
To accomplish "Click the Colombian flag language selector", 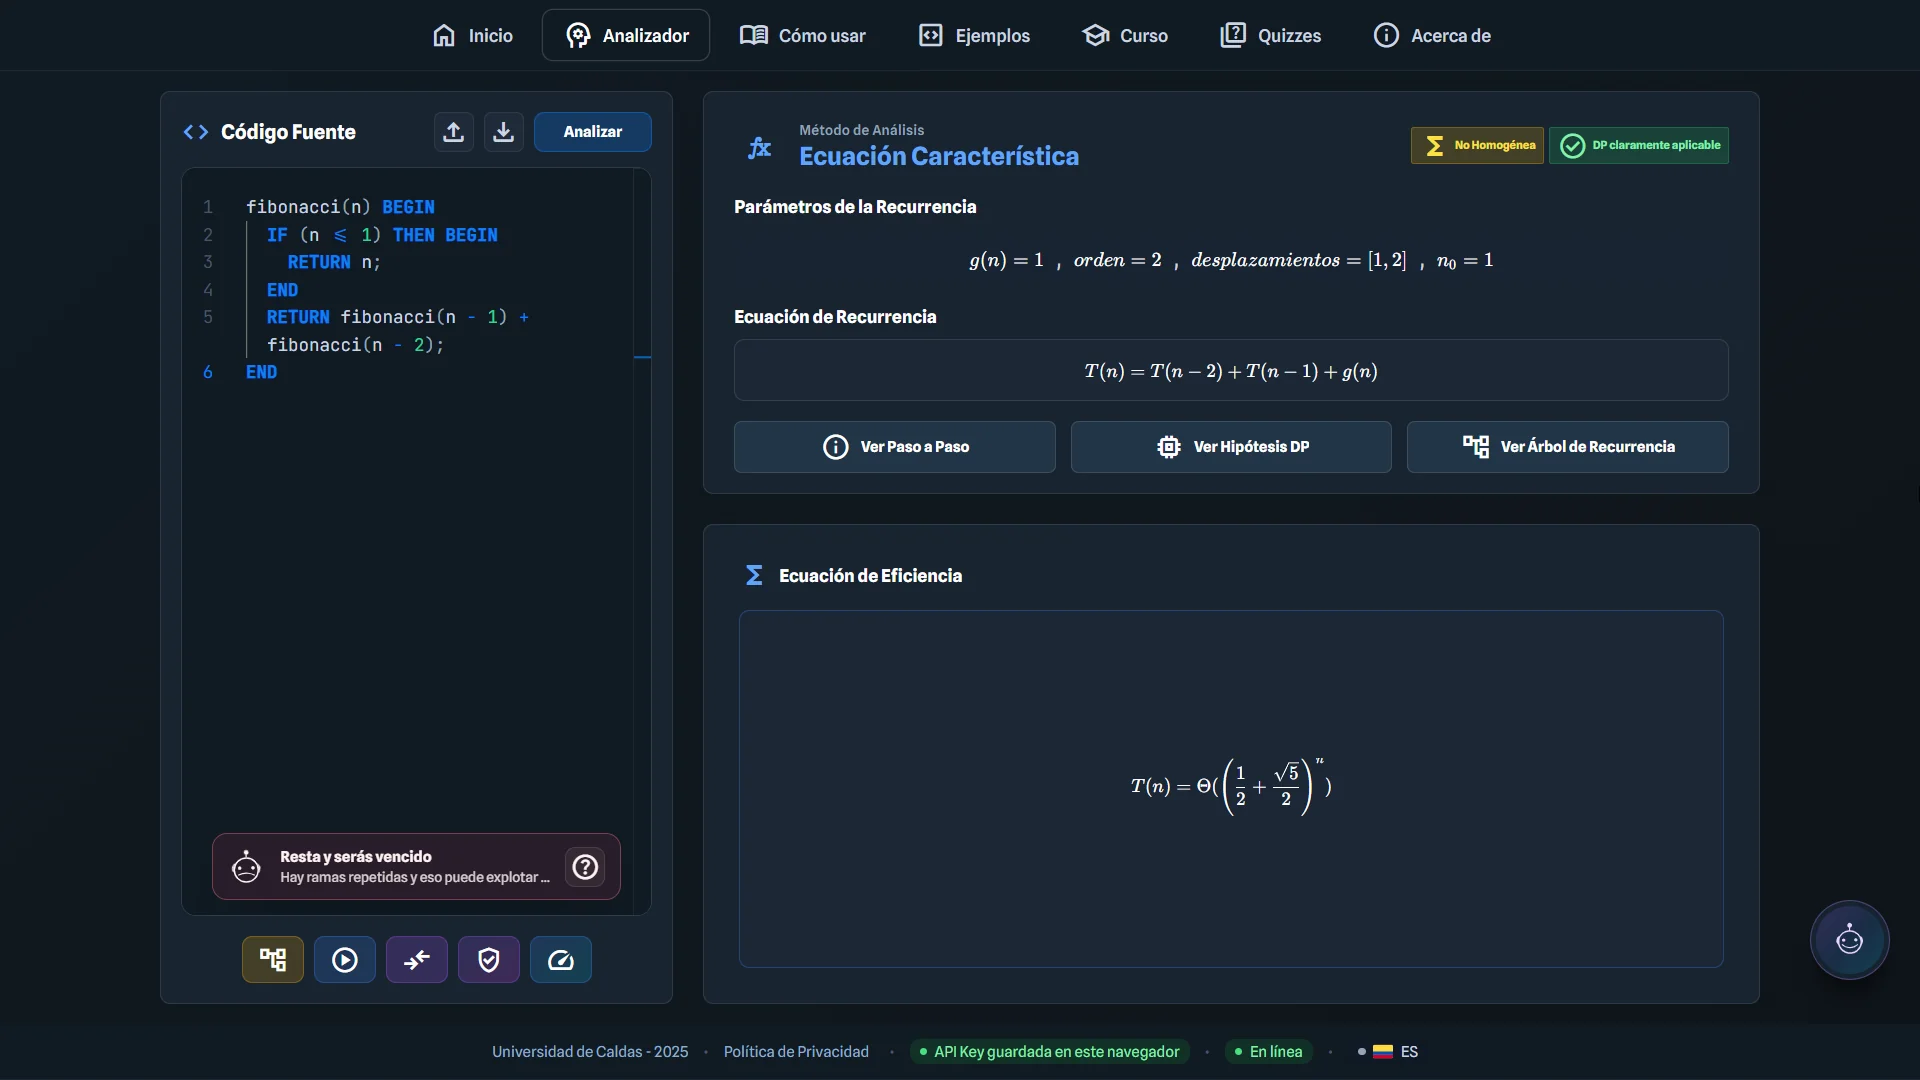I will click(1389, 1052).
